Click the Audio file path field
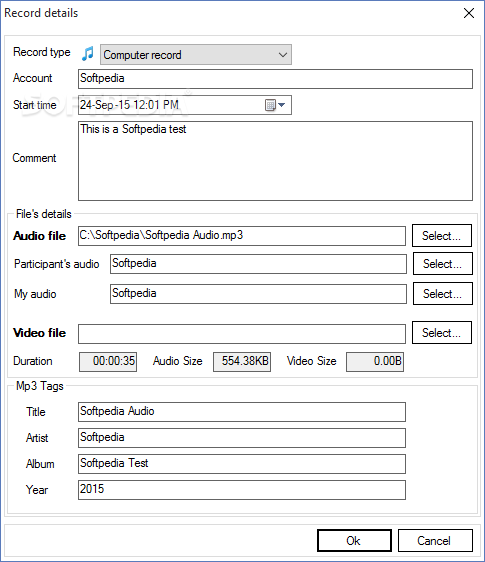The width and height of the screenshot is (485, 562). tap(242, 236)
